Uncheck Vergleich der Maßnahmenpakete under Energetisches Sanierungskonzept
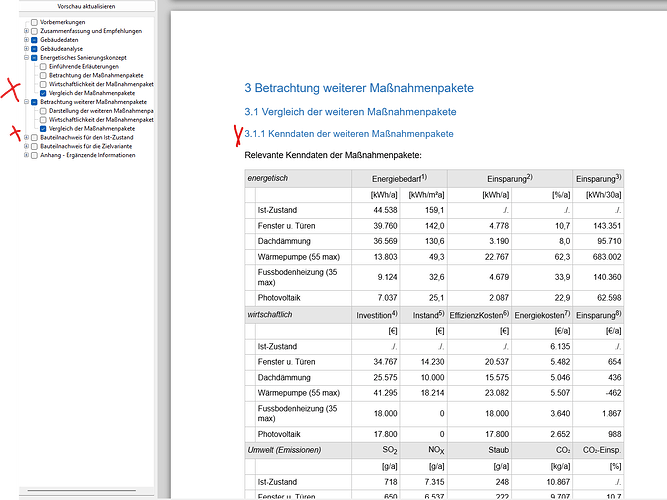The height and width of the screenshot is (500, 667). (x=43, y=93)
